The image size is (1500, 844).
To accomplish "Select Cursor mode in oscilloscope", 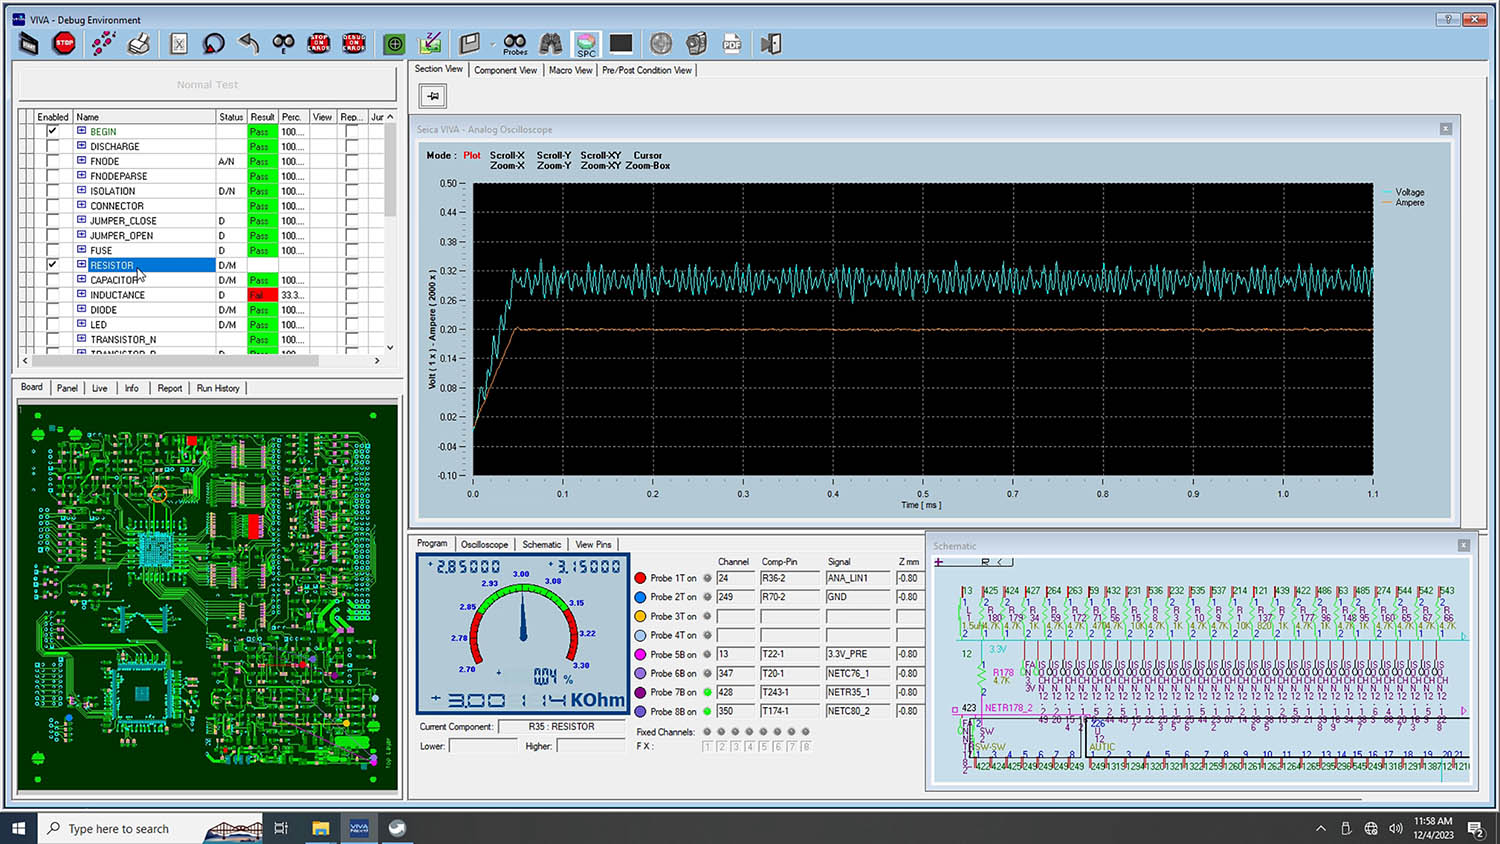I will click(648, 155).
